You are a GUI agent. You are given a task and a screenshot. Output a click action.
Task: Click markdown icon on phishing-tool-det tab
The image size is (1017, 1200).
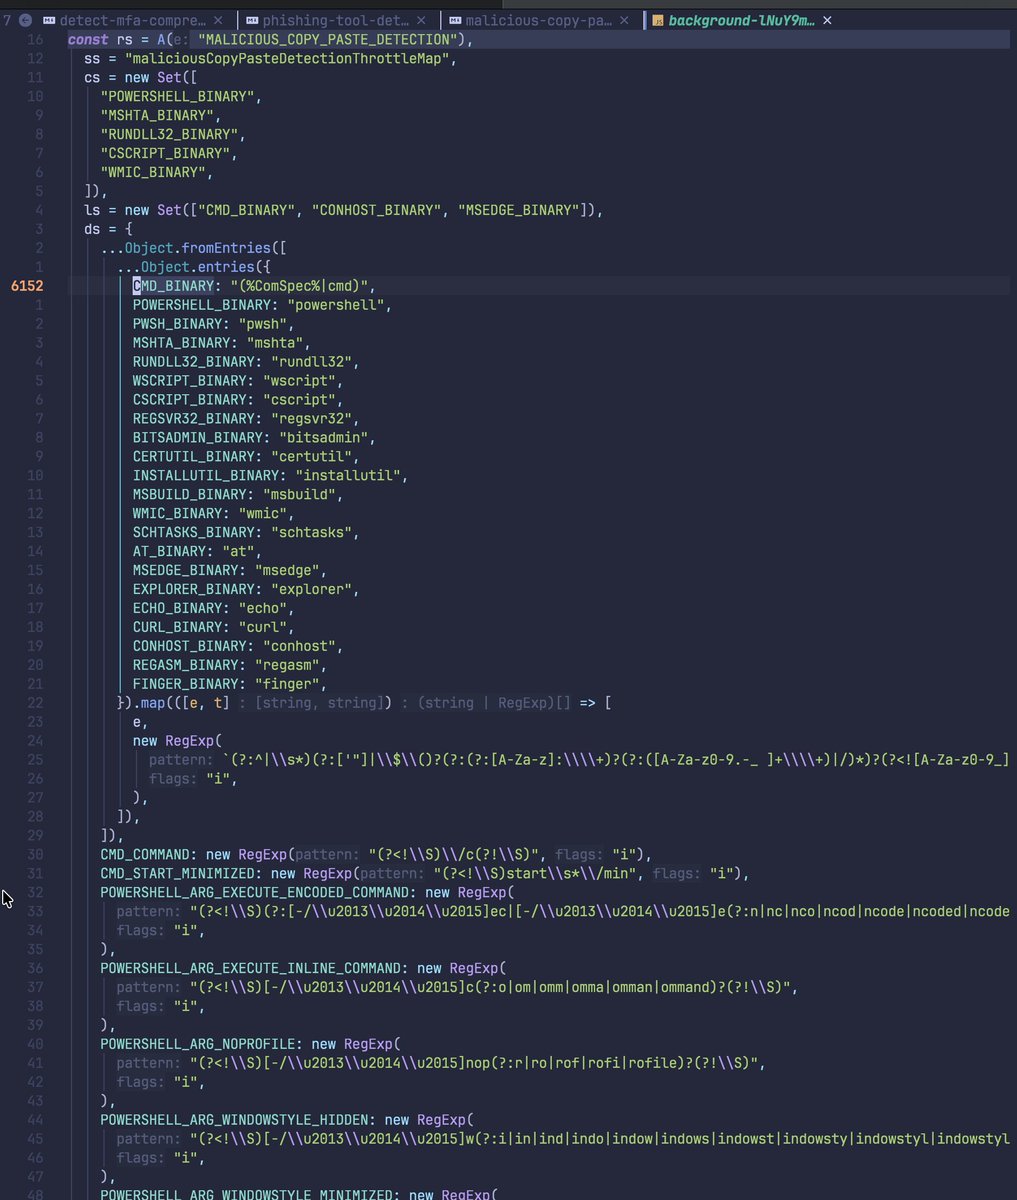(x=253, y=20)
